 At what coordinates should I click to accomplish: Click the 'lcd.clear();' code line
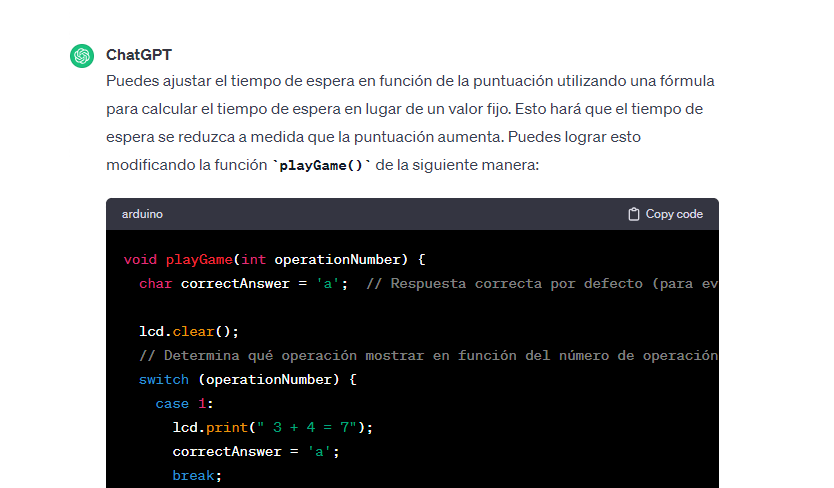coord(189,332)
